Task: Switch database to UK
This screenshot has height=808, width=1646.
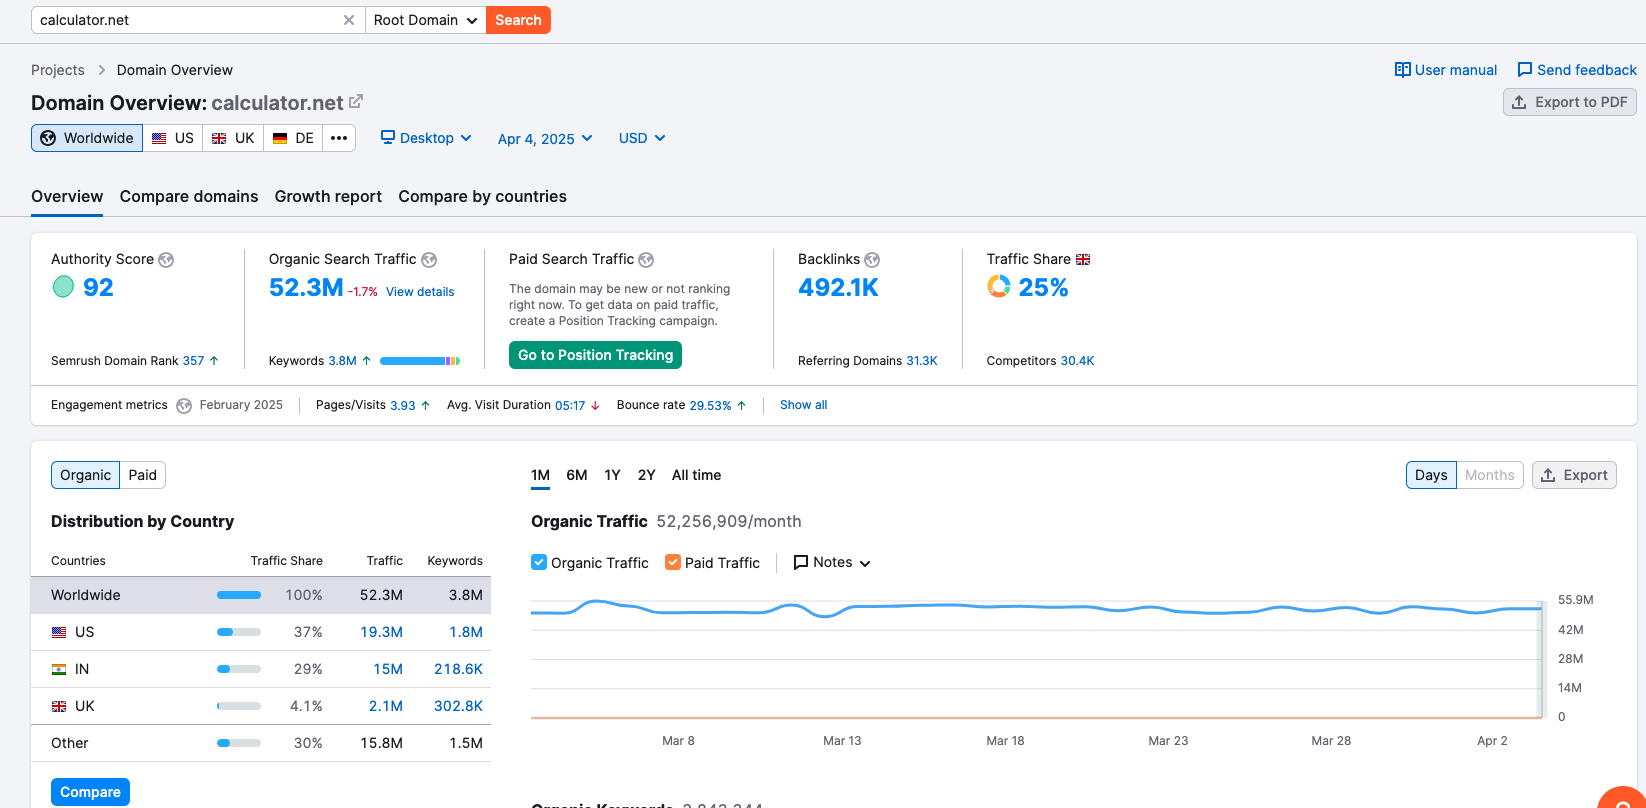Action: click(x=233, y=138)
